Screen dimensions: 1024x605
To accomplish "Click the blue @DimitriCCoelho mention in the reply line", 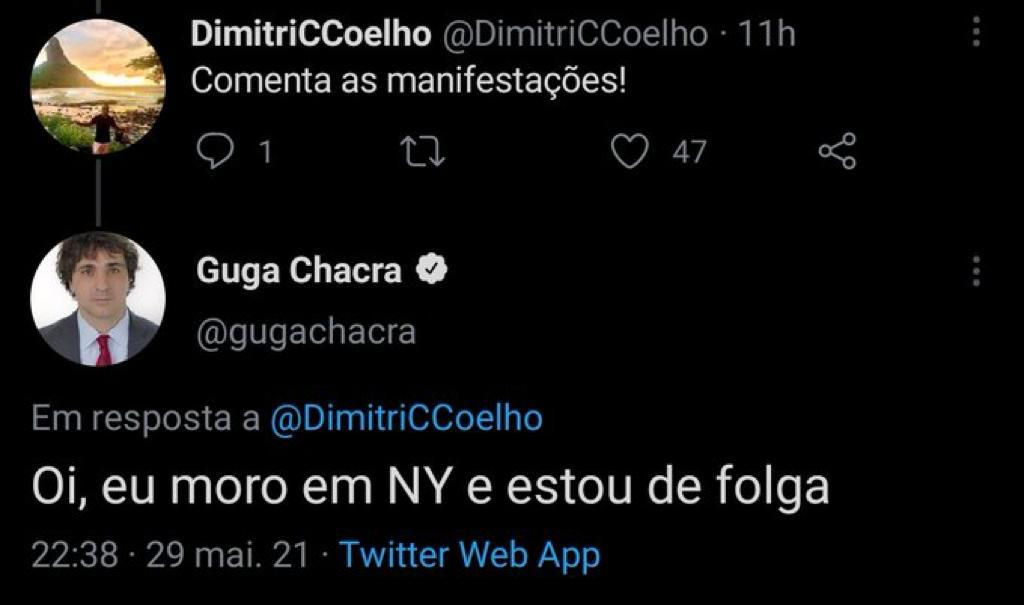I will tap(406, 418).
